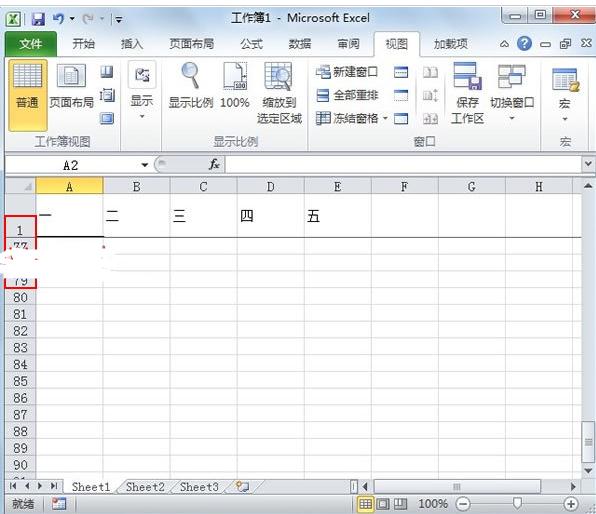Click the Unhide window icon
596x514 pixels.
click(x=401, y=119)
